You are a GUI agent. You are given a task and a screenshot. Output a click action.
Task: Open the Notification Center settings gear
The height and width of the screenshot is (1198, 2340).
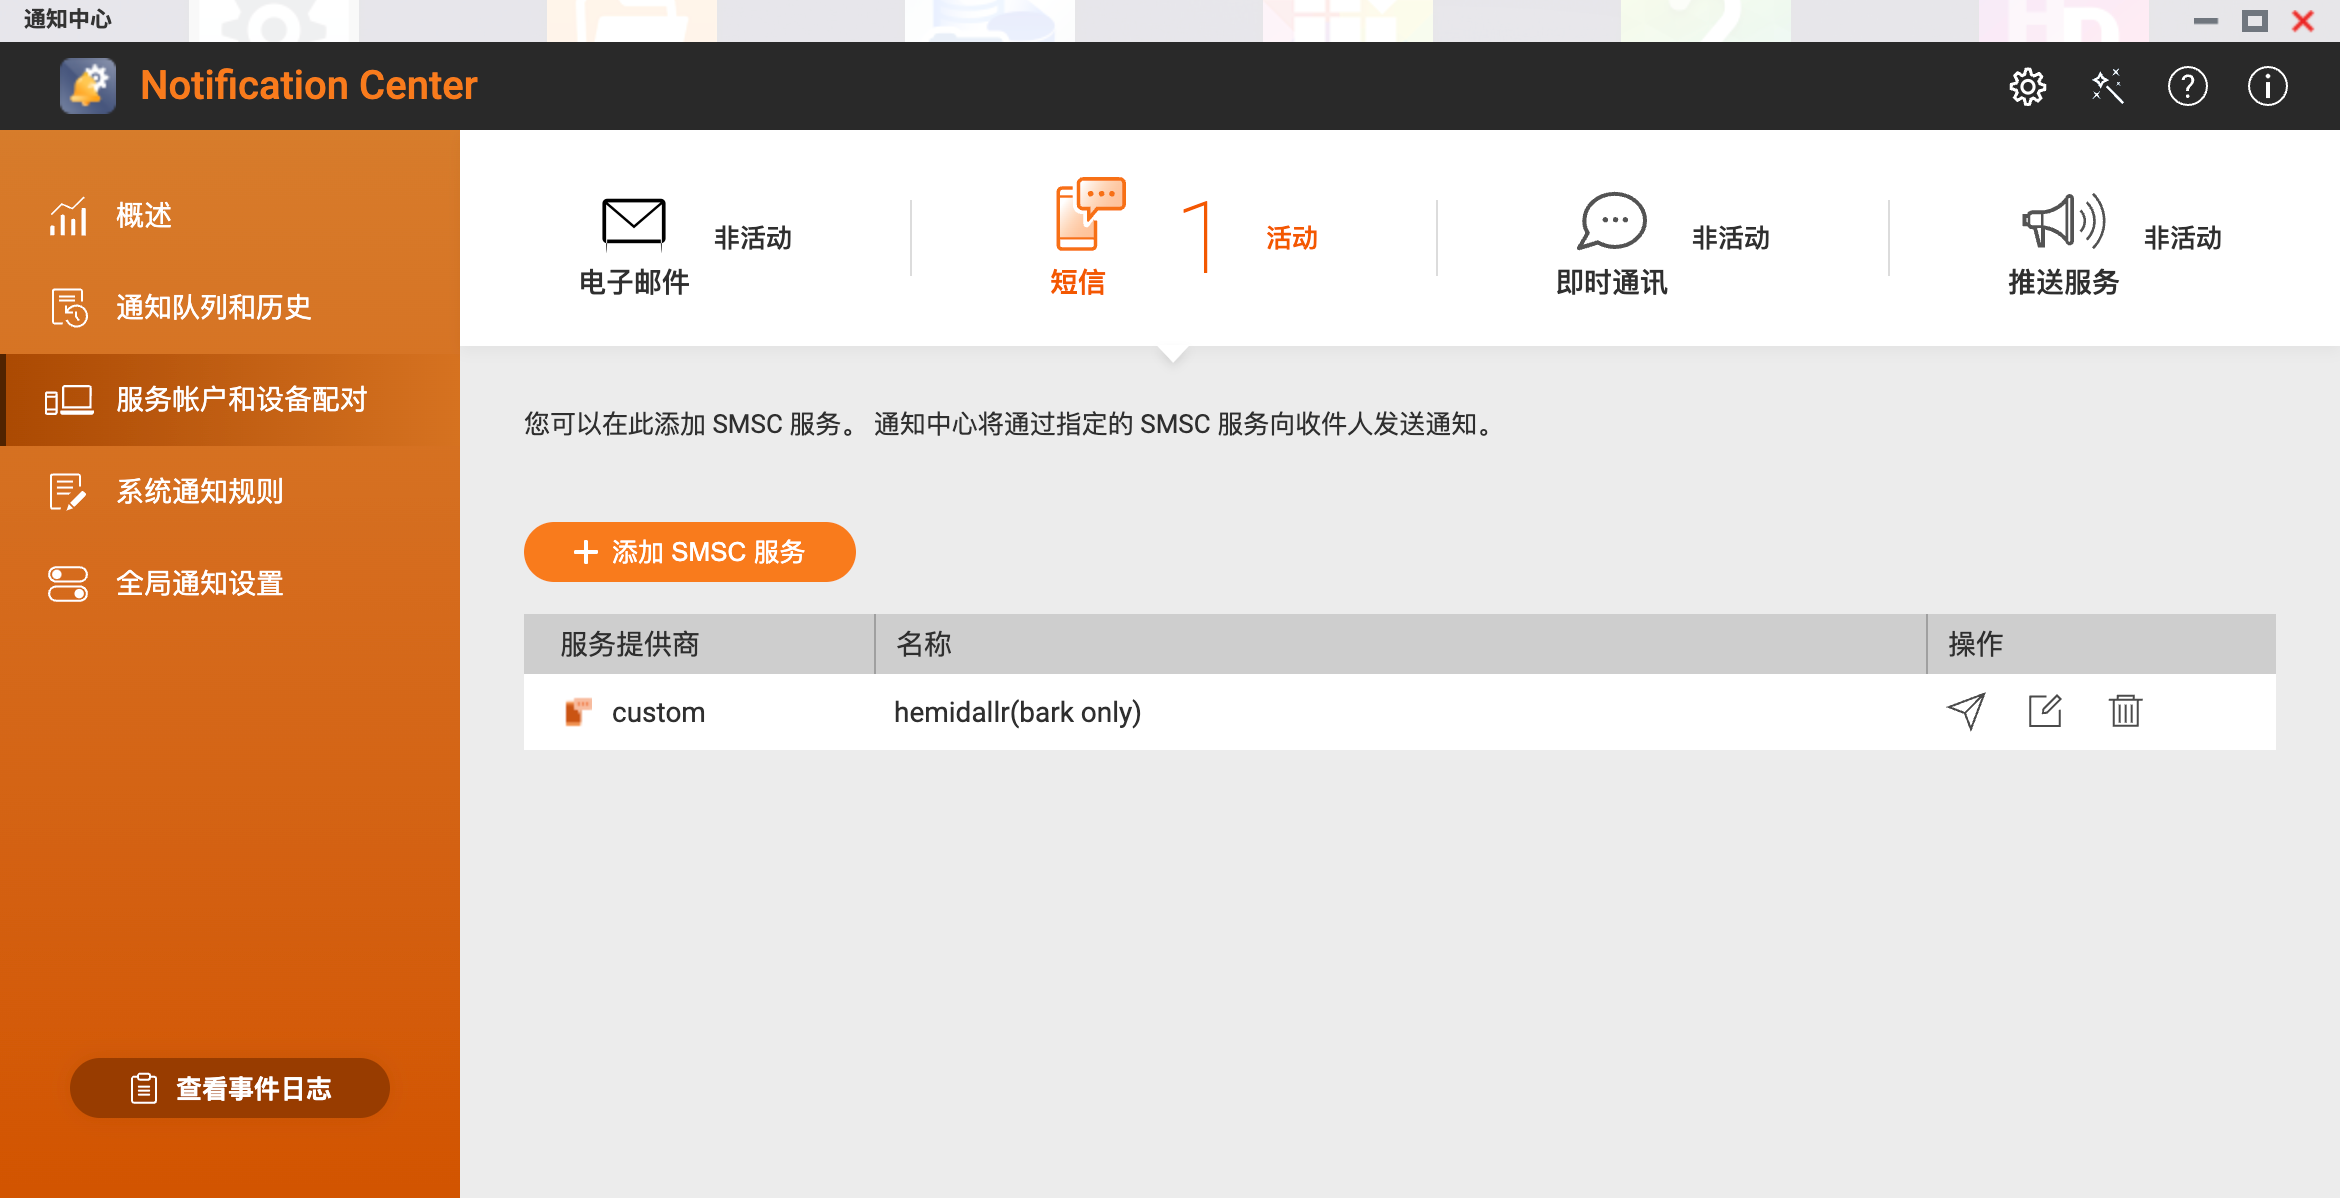click(x=2027, y=86)
